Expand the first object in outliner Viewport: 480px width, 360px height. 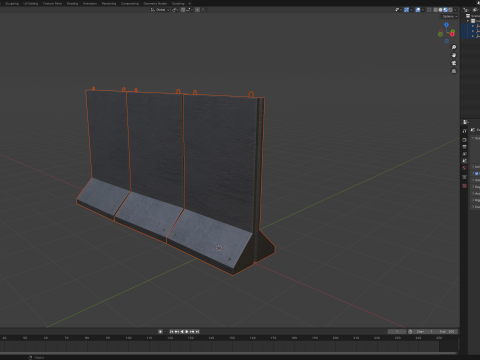[473, 26]
